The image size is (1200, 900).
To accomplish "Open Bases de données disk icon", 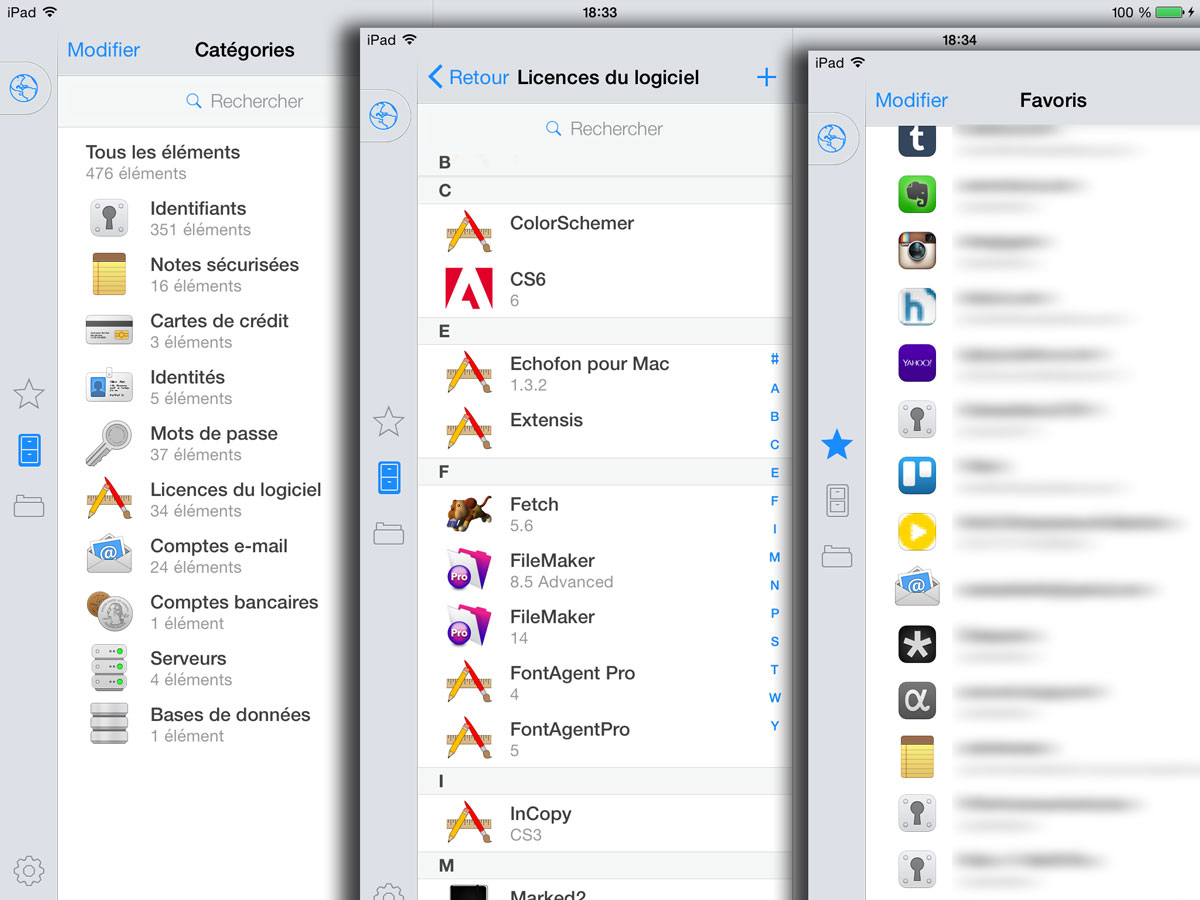I will [x=110, y=724].
